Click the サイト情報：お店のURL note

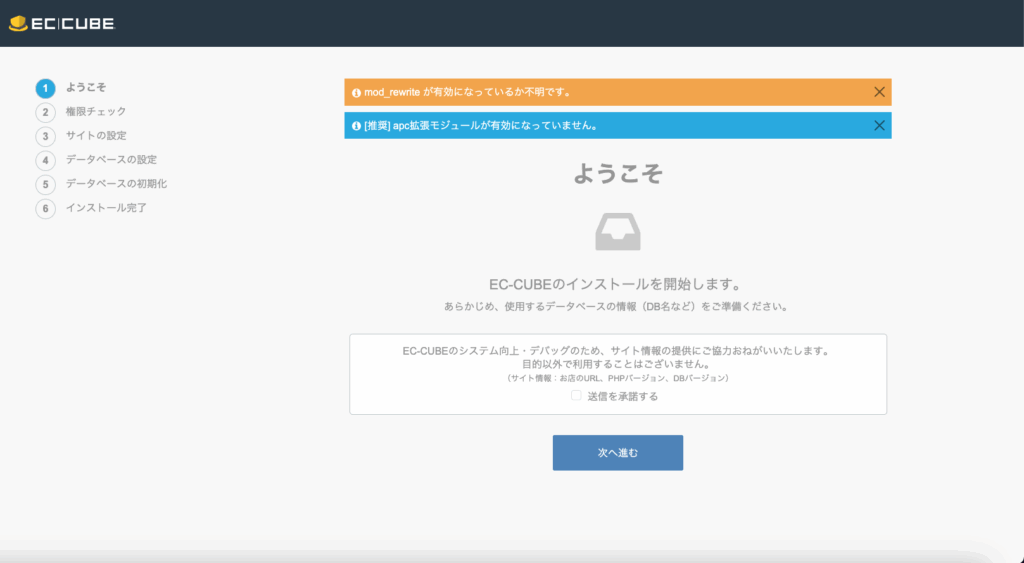tap(618, 378)
